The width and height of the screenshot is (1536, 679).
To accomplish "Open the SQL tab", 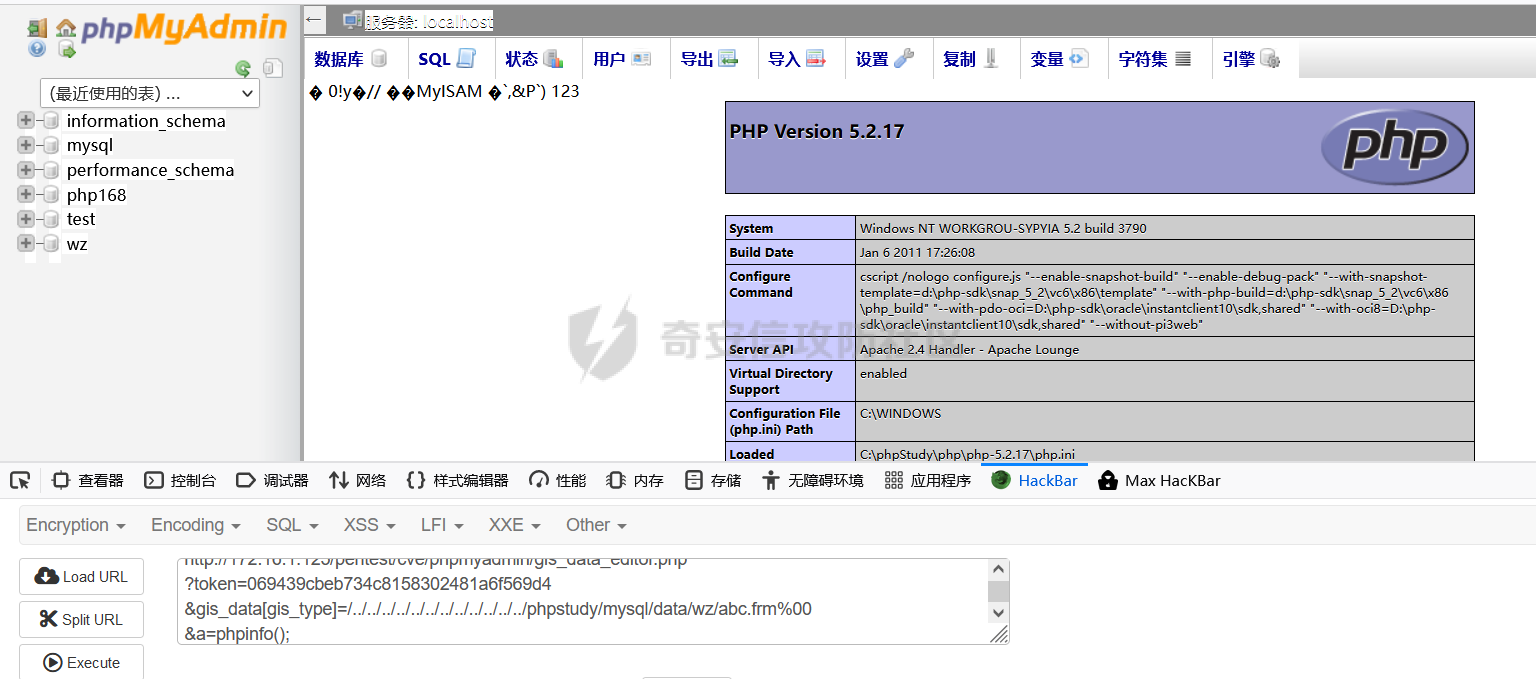I will 447,59.
